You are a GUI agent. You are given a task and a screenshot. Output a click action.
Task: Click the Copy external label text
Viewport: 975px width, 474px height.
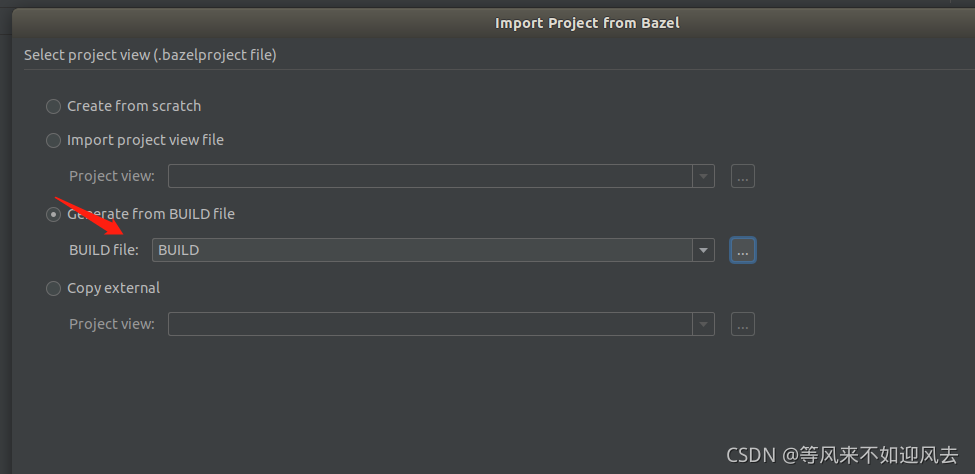(113, 288)
